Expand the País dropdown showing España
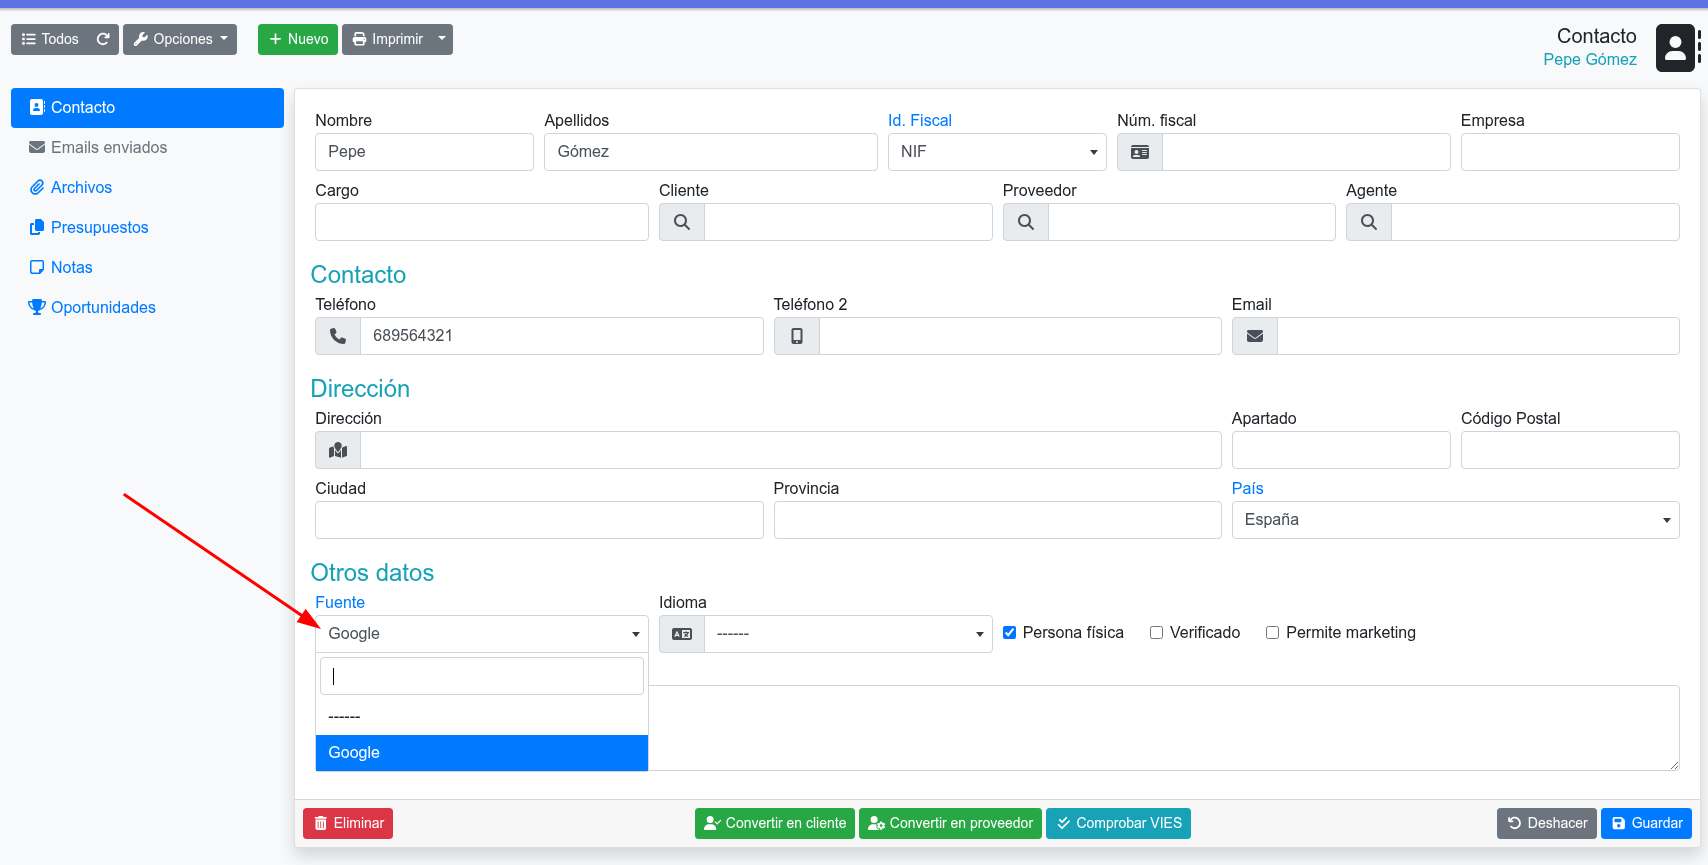This screenshot has height=865, width=1708. click(1454, 520)
